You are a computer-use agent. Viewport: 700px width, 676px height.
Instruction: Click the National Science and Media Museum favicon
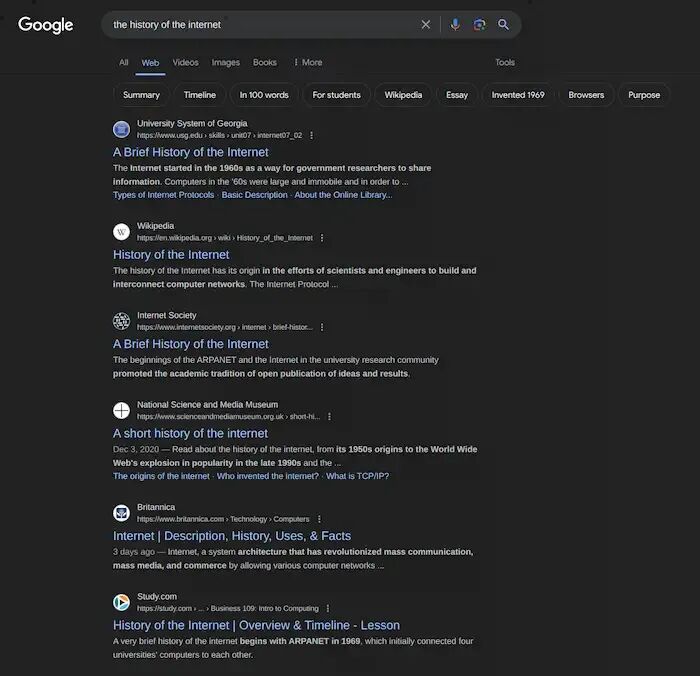121,410
